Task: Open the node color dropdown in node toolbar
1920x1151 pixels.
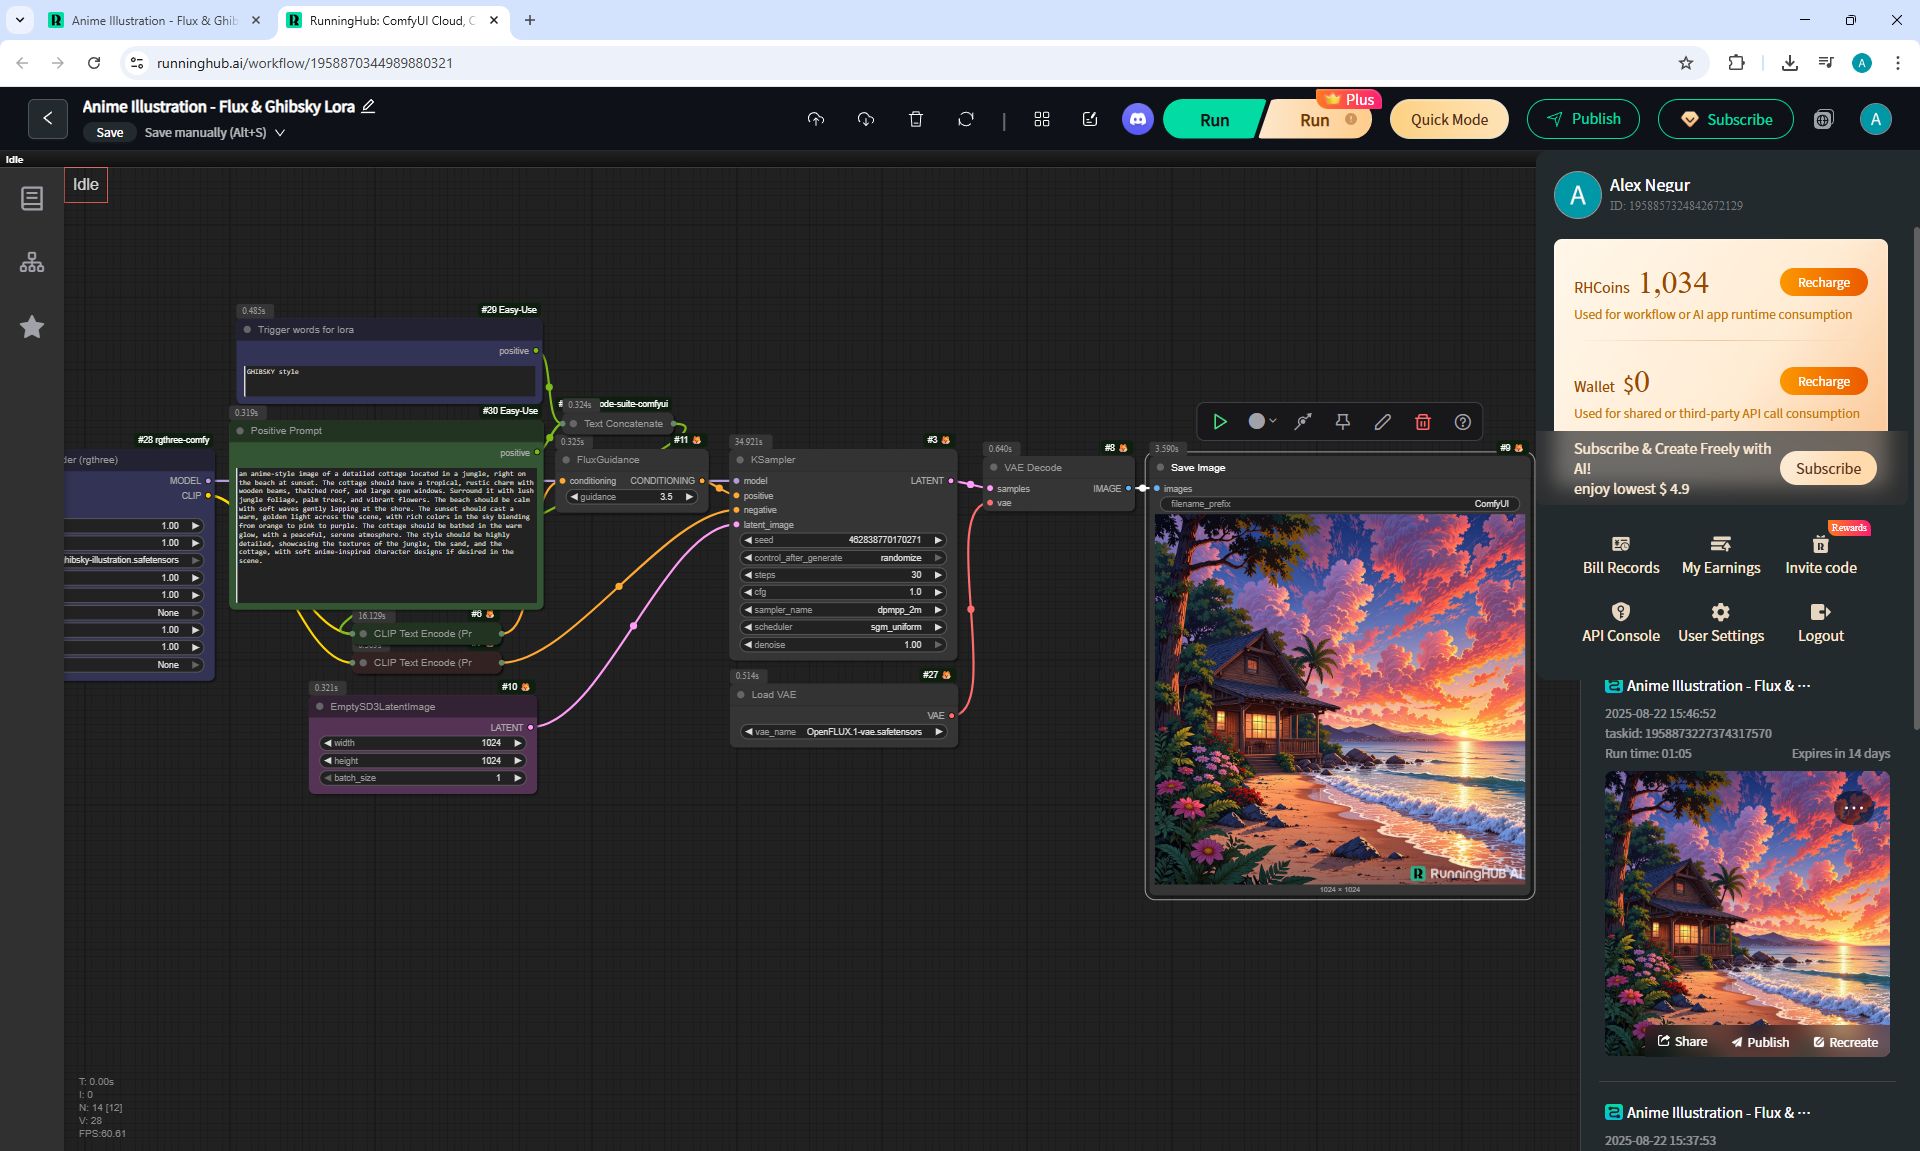Action: click(1262, 422)
